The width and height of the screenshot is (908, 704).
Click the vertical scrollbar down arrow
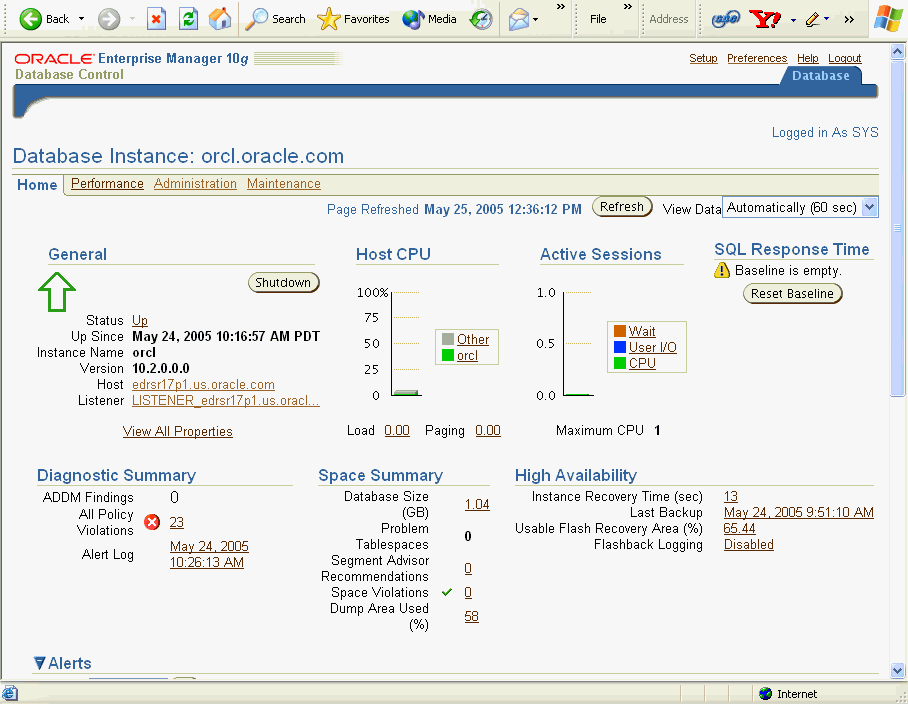[x=897, y=671]
